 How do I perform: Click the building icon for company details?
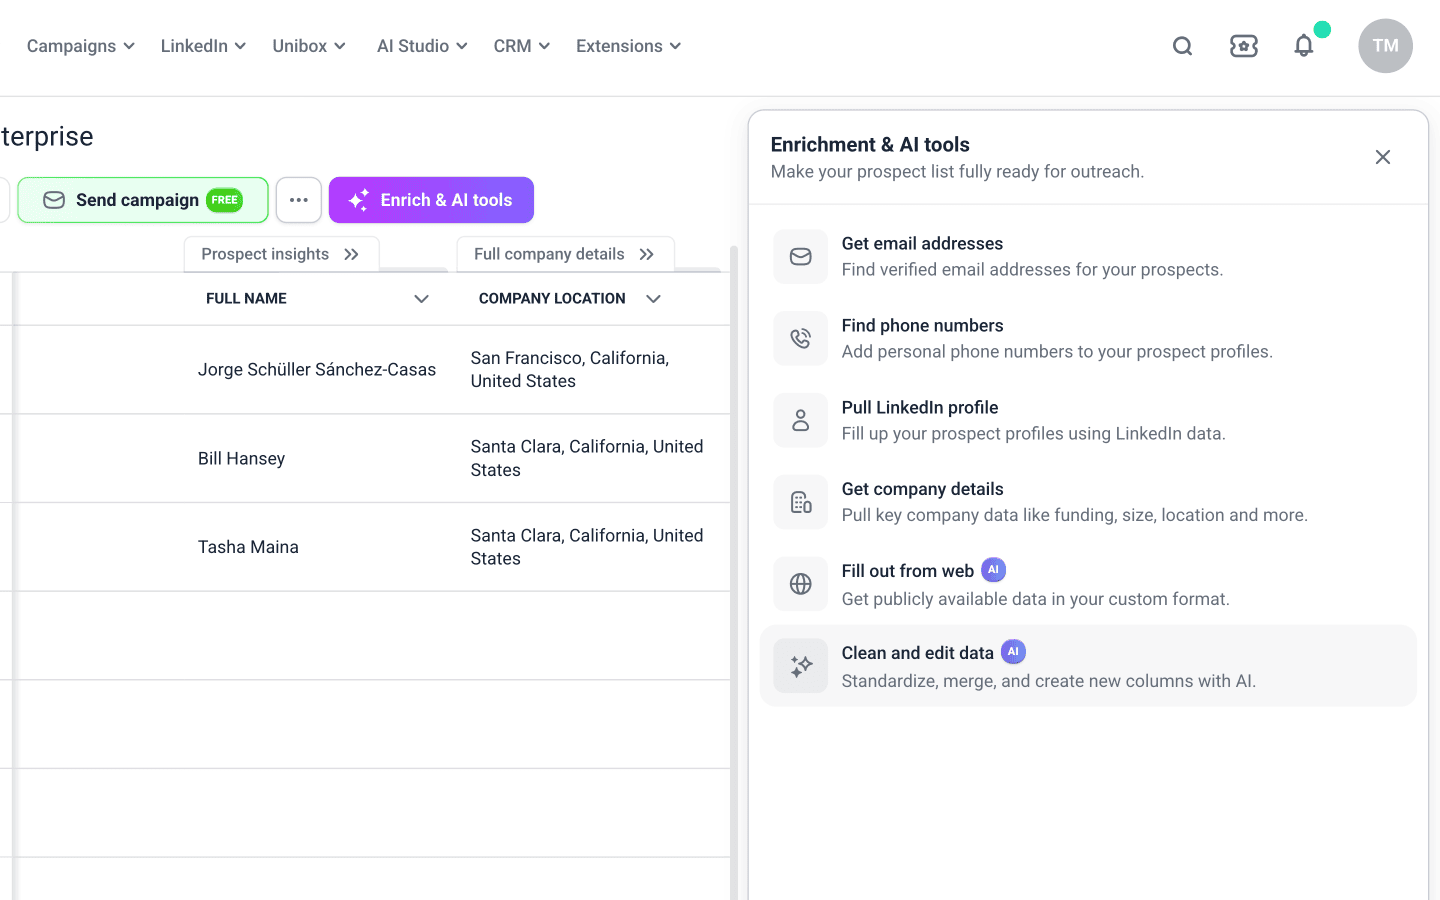(800, 503)
